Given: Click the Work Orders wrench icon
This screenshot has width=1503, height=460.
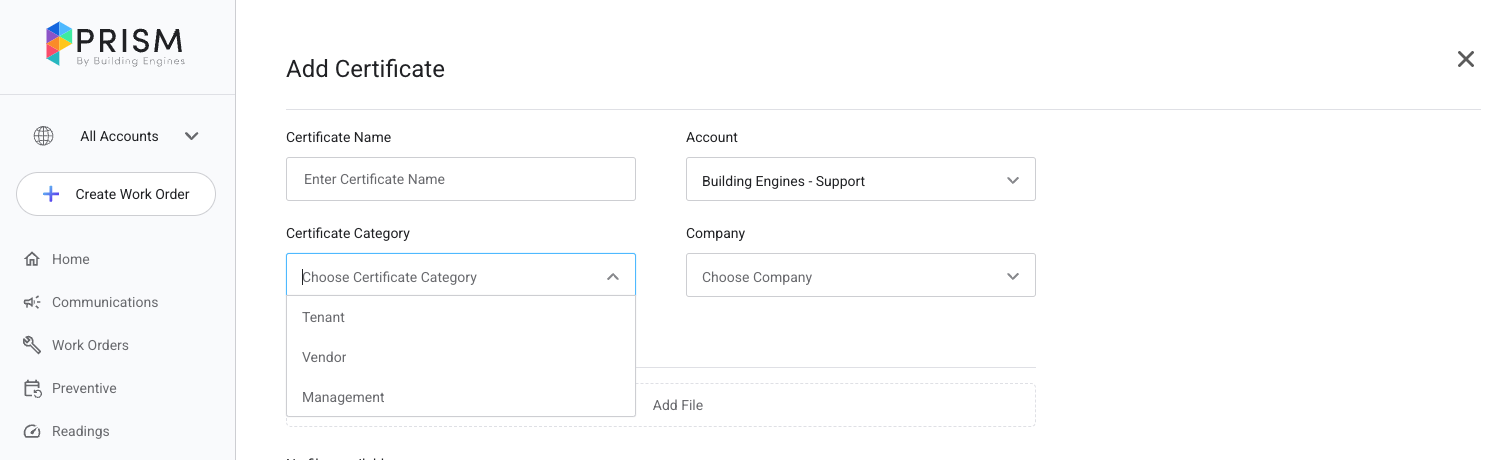Looking at the screenshot, I should [32, 345].
